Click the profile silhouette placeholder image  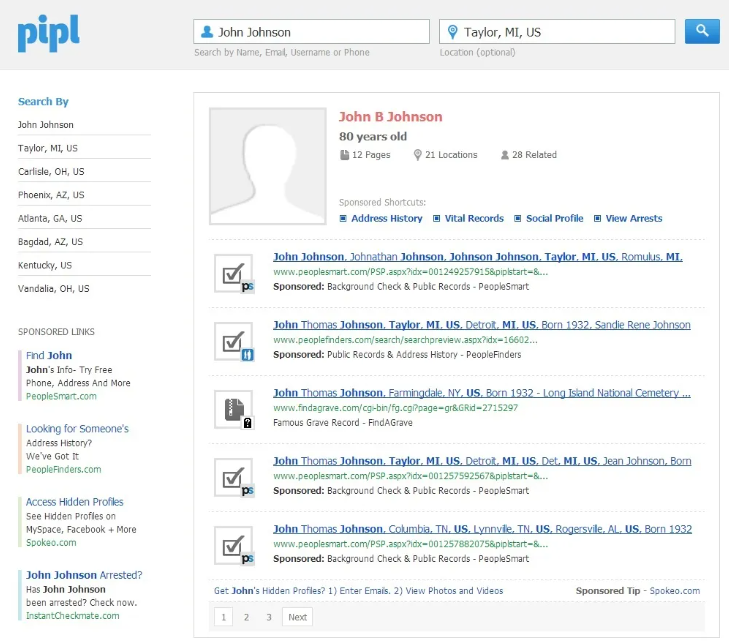tap(268, 166)
